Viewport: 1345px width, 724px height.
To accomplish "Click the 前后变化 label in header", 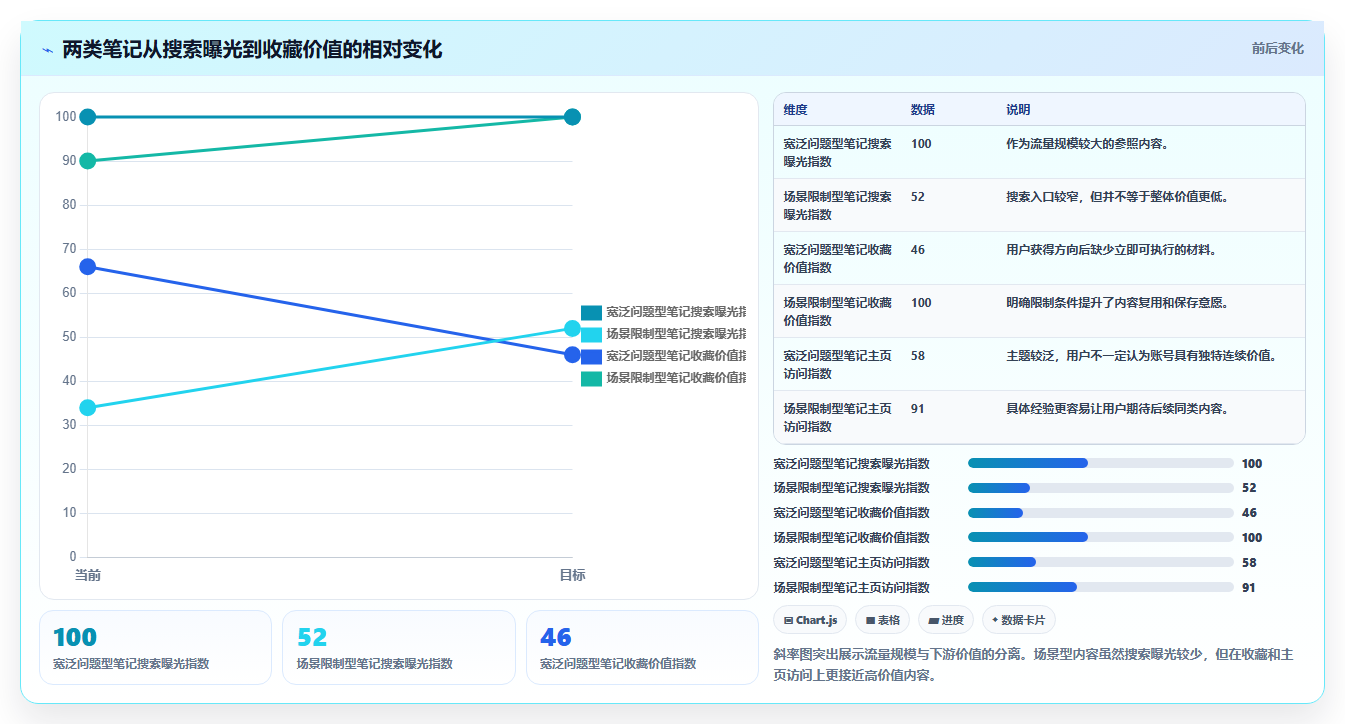I will pyautogui.click(x=1278, y=48).
